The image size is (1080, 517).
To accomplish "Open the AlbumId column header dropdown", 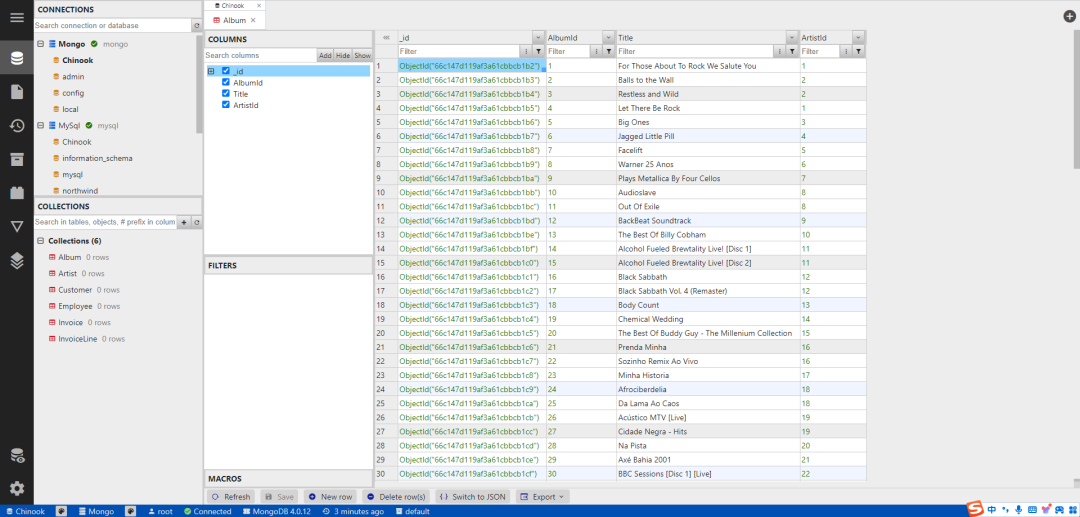I will pyautogui.click(x=607, y=37).
